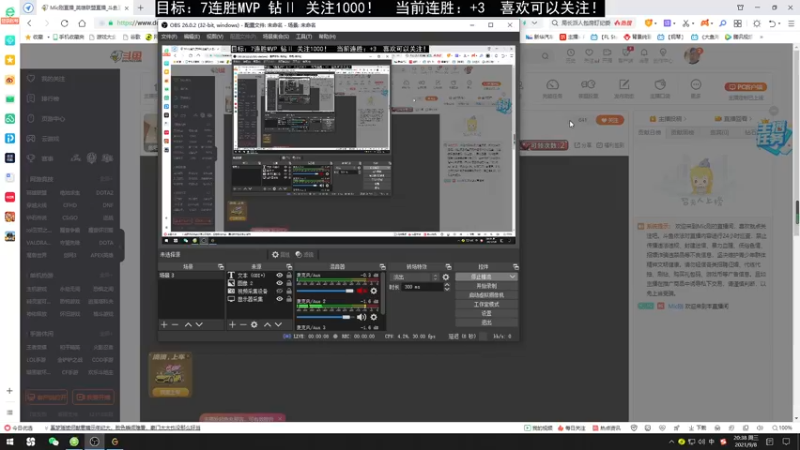Go to browser home page
Viewport: 800px width, 450px height.
82,23
